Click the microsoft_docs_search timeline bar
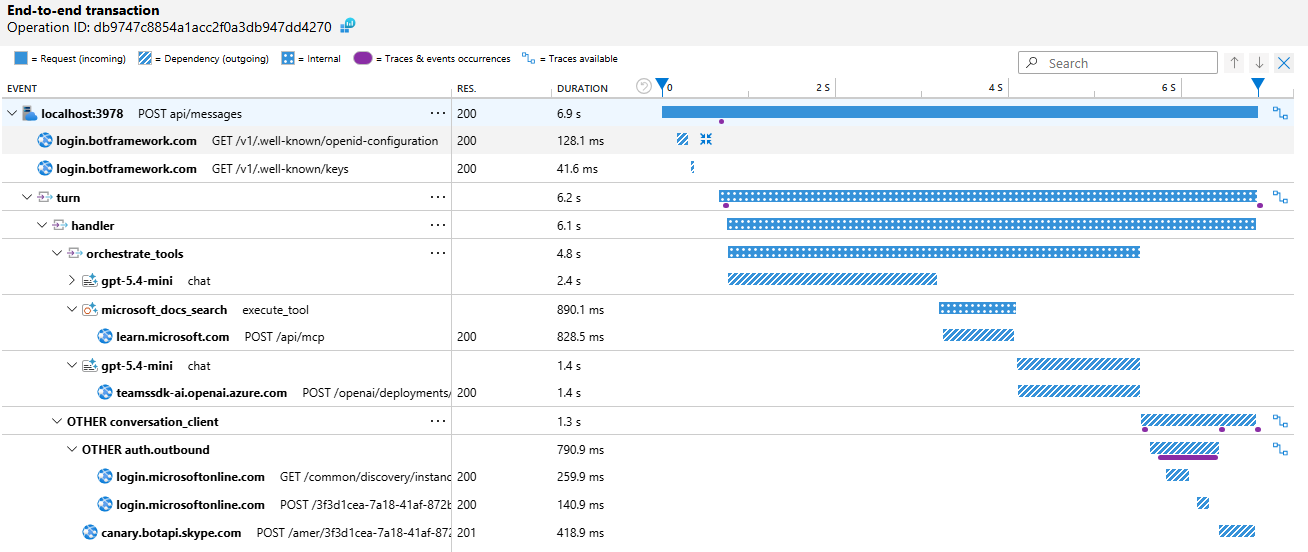This screenshot has height=552, width=1308. (x=977, y=308)
